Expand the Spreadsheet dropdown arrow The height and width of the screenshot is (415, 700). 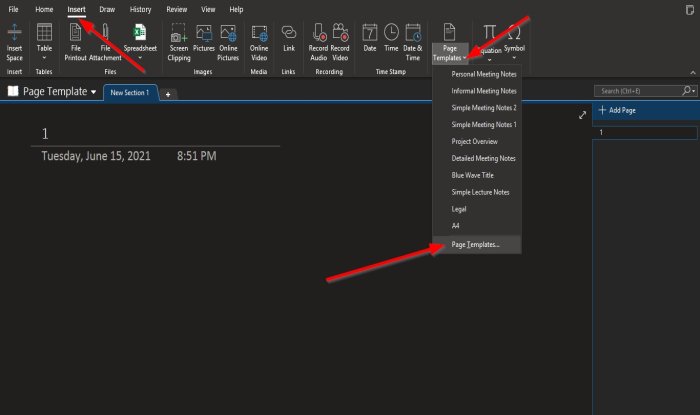[140, 58]
